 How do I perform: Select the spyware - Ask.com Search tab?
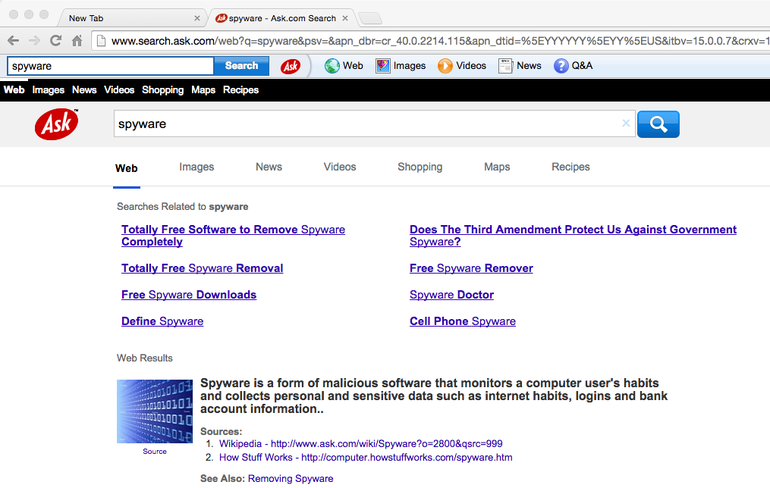click(282, 18)
